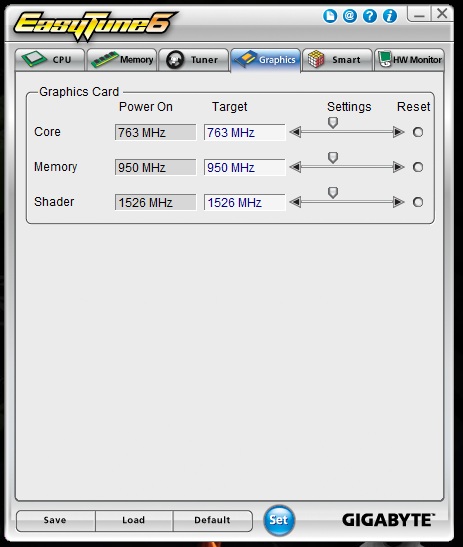Decrease Core clock with the left arrow

click(295, 132)
